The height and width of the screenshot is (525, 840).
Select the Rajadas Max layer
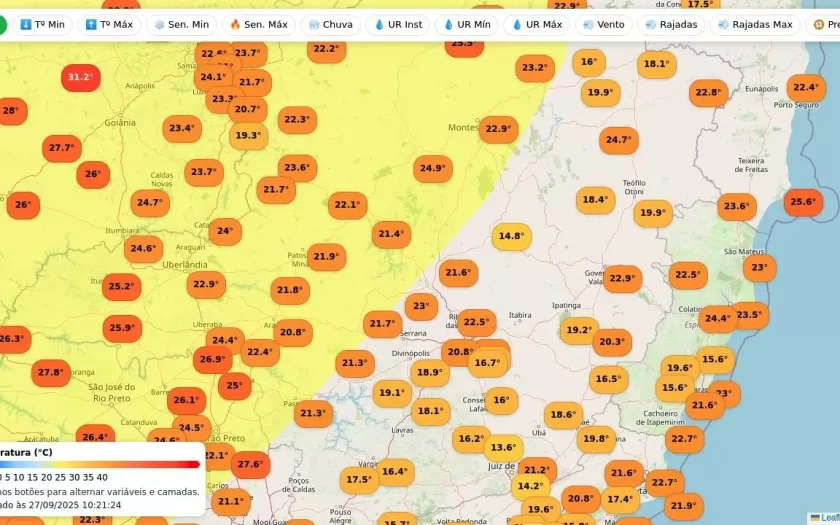coord(754,24)
